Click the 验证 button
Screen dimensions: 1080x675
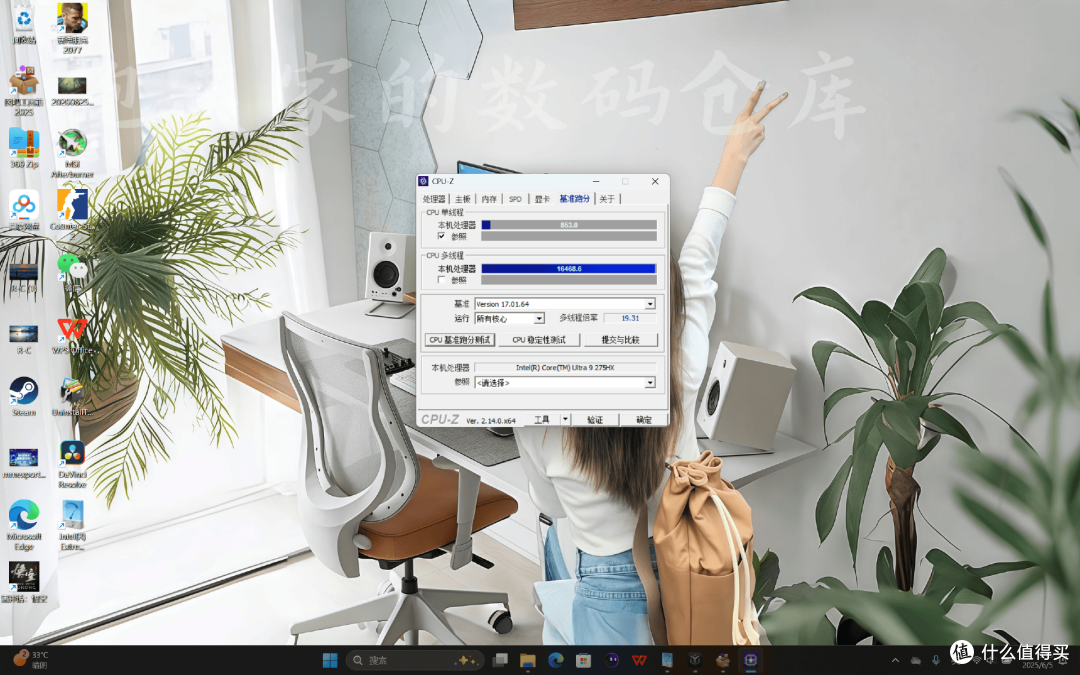click(x=594, y=419)
